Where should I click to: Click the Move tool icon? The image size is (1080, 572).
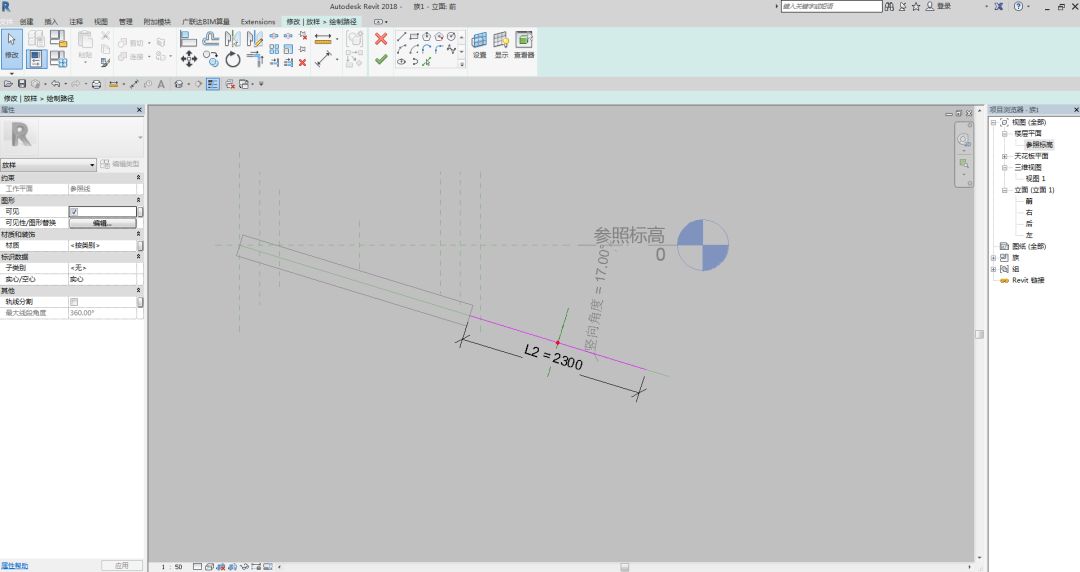(189, 59)
